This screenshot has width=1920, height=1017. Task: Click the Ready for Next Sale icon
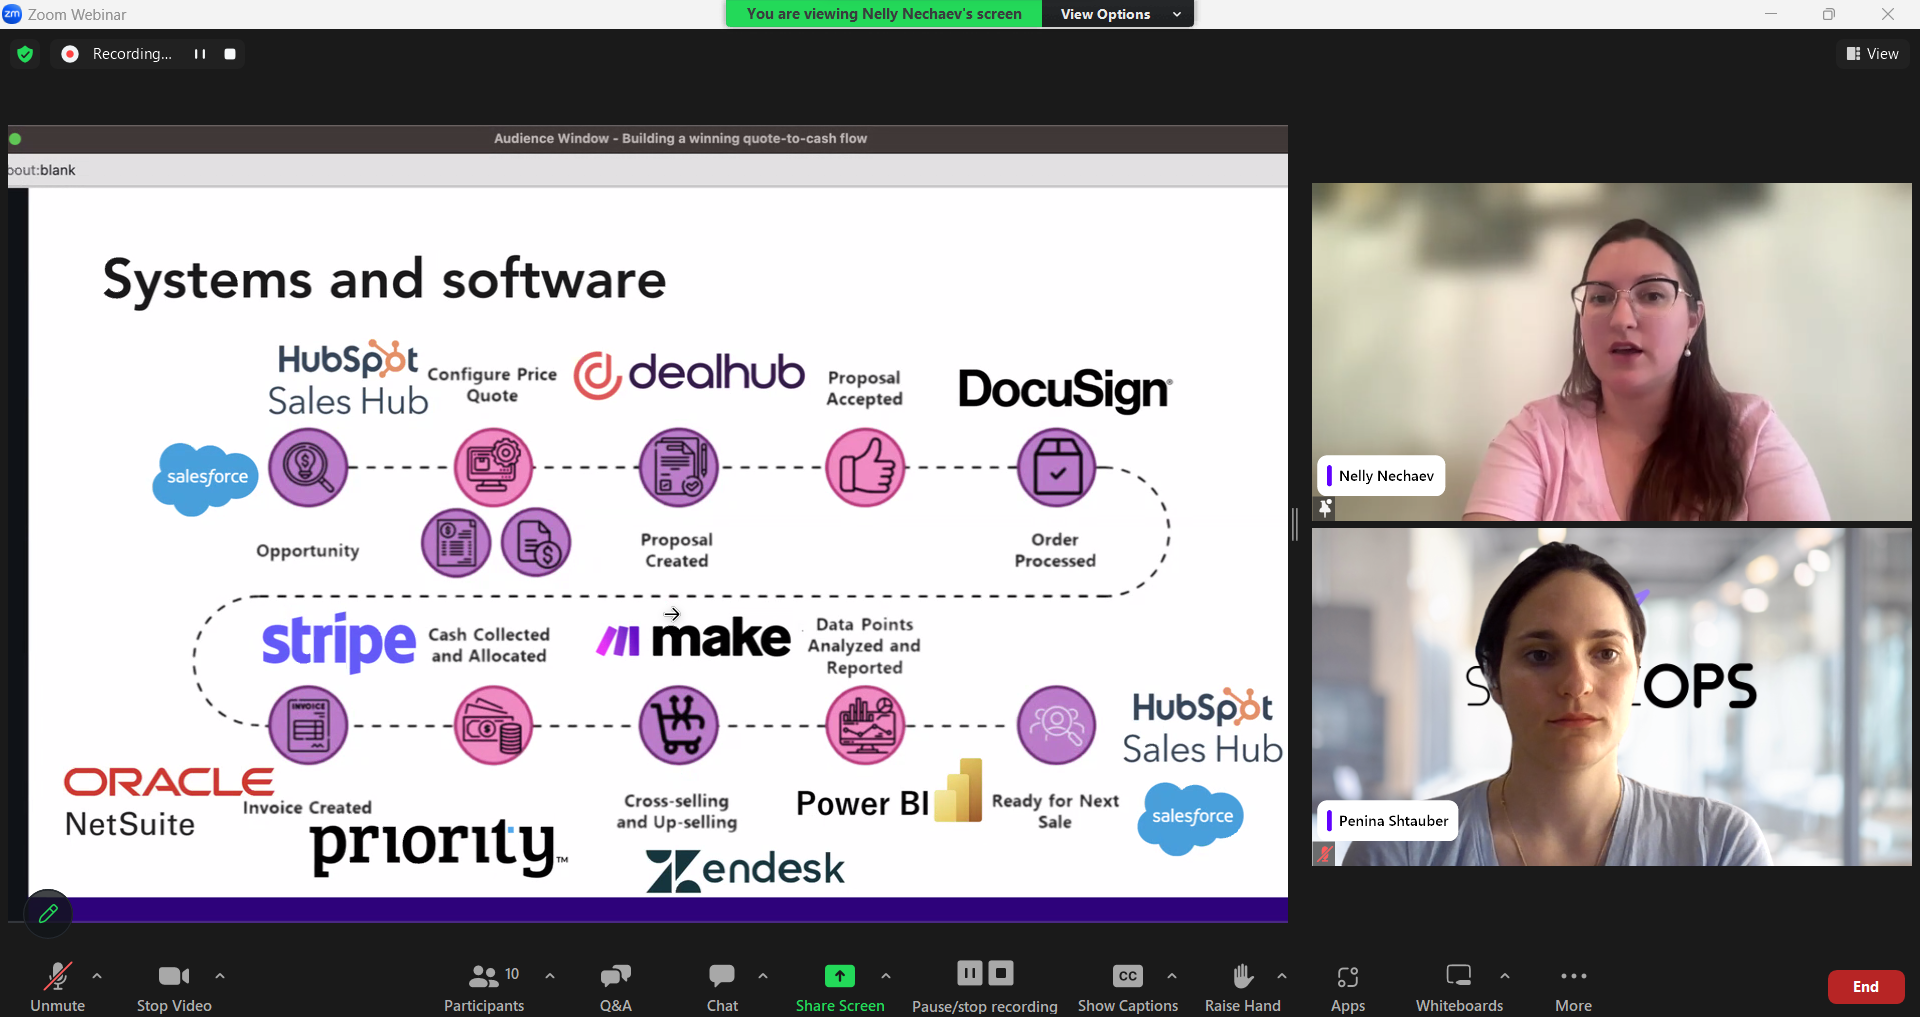[1057, 725]
